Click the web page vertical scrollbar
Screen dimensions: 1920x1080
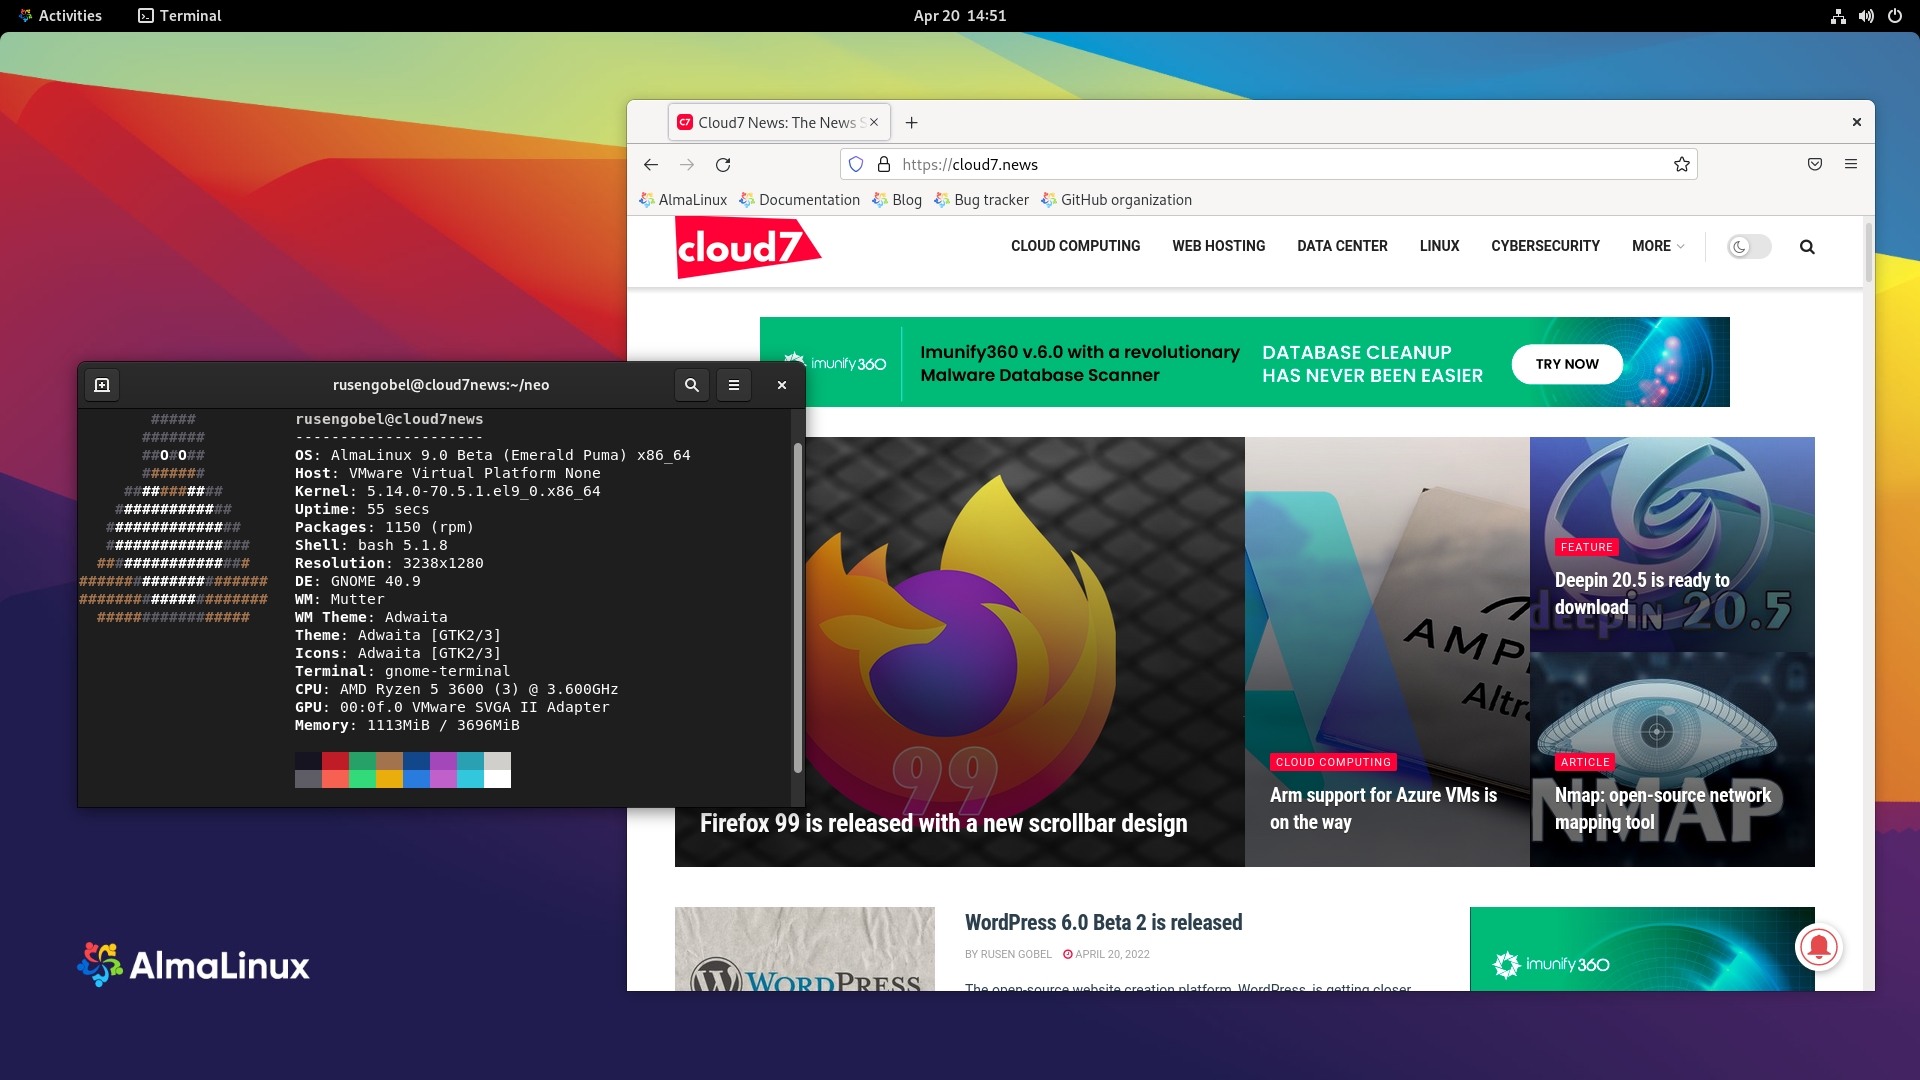[1868, 251]
